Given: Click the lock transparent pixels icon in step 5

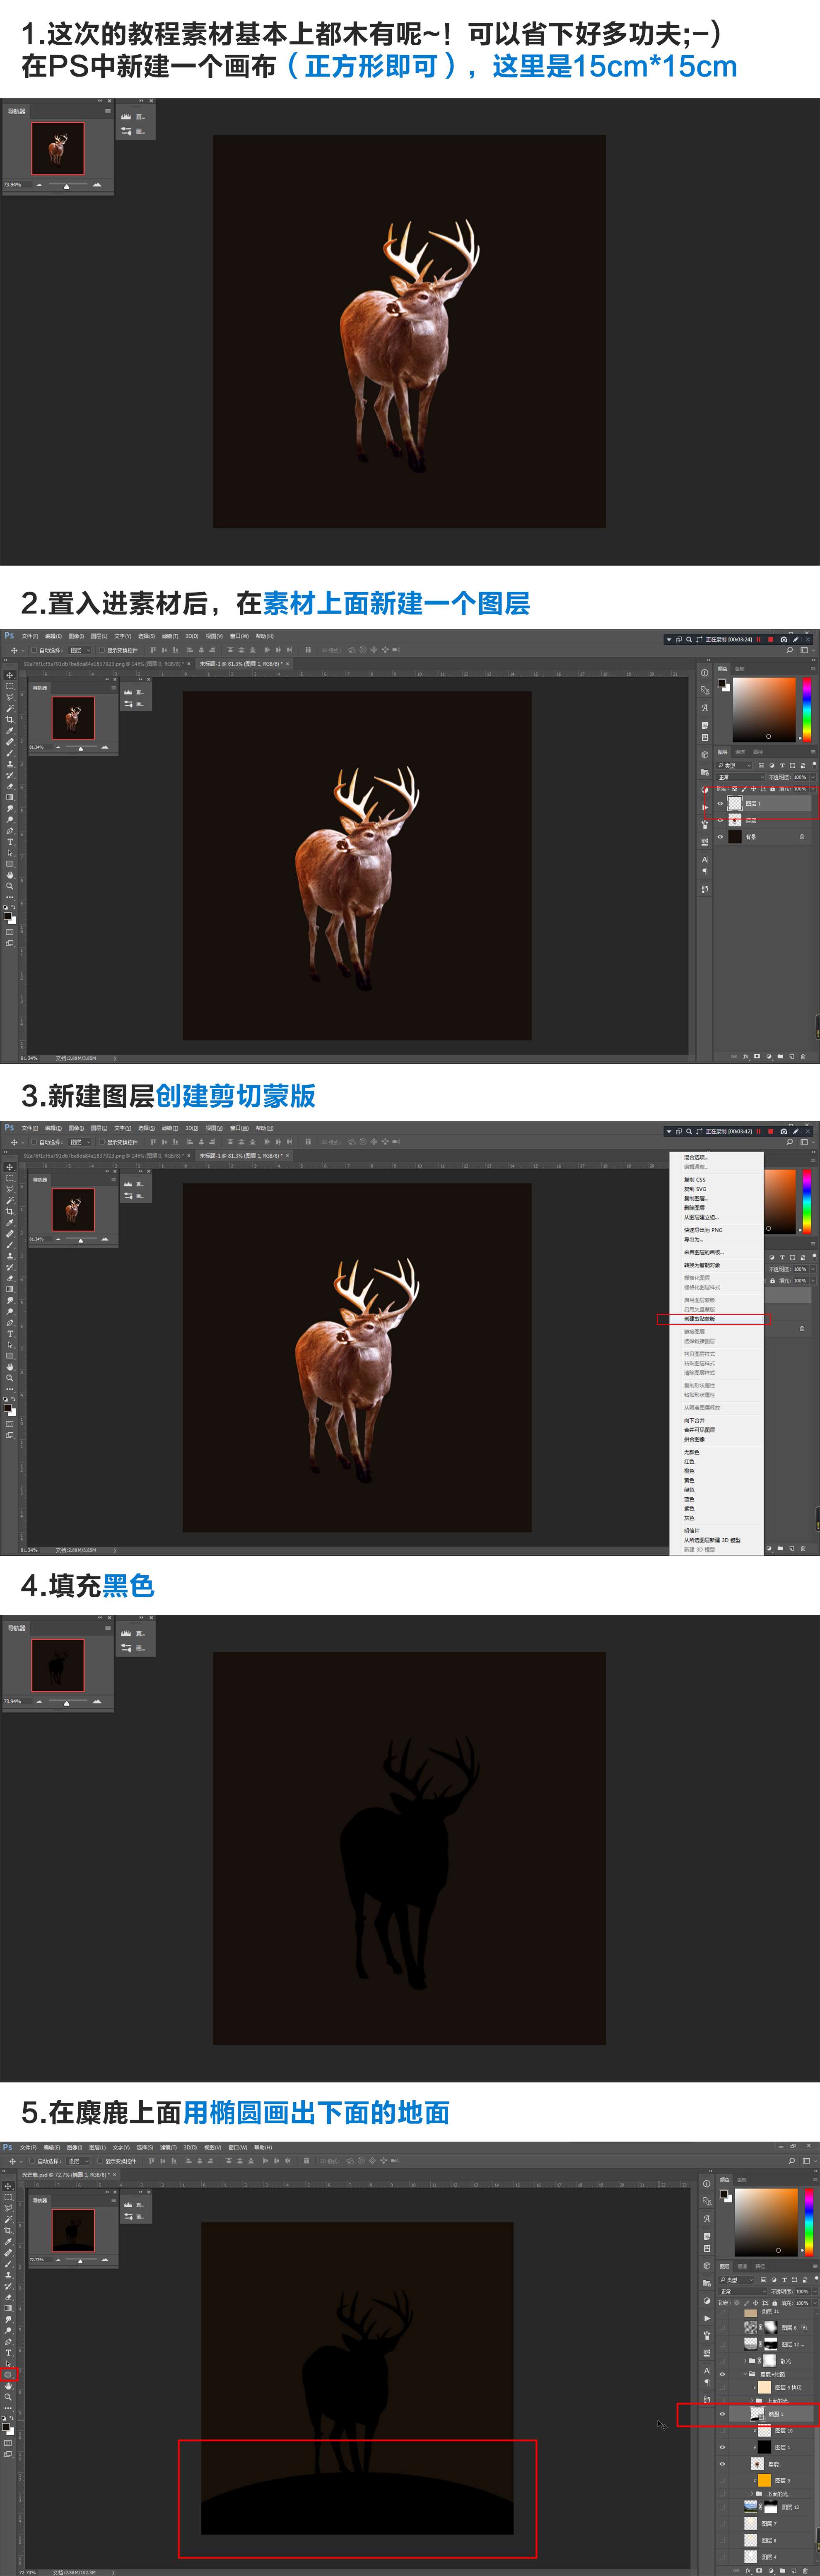Looking at the screenshot, I should pyautogui.click(x=737, y=2303).
